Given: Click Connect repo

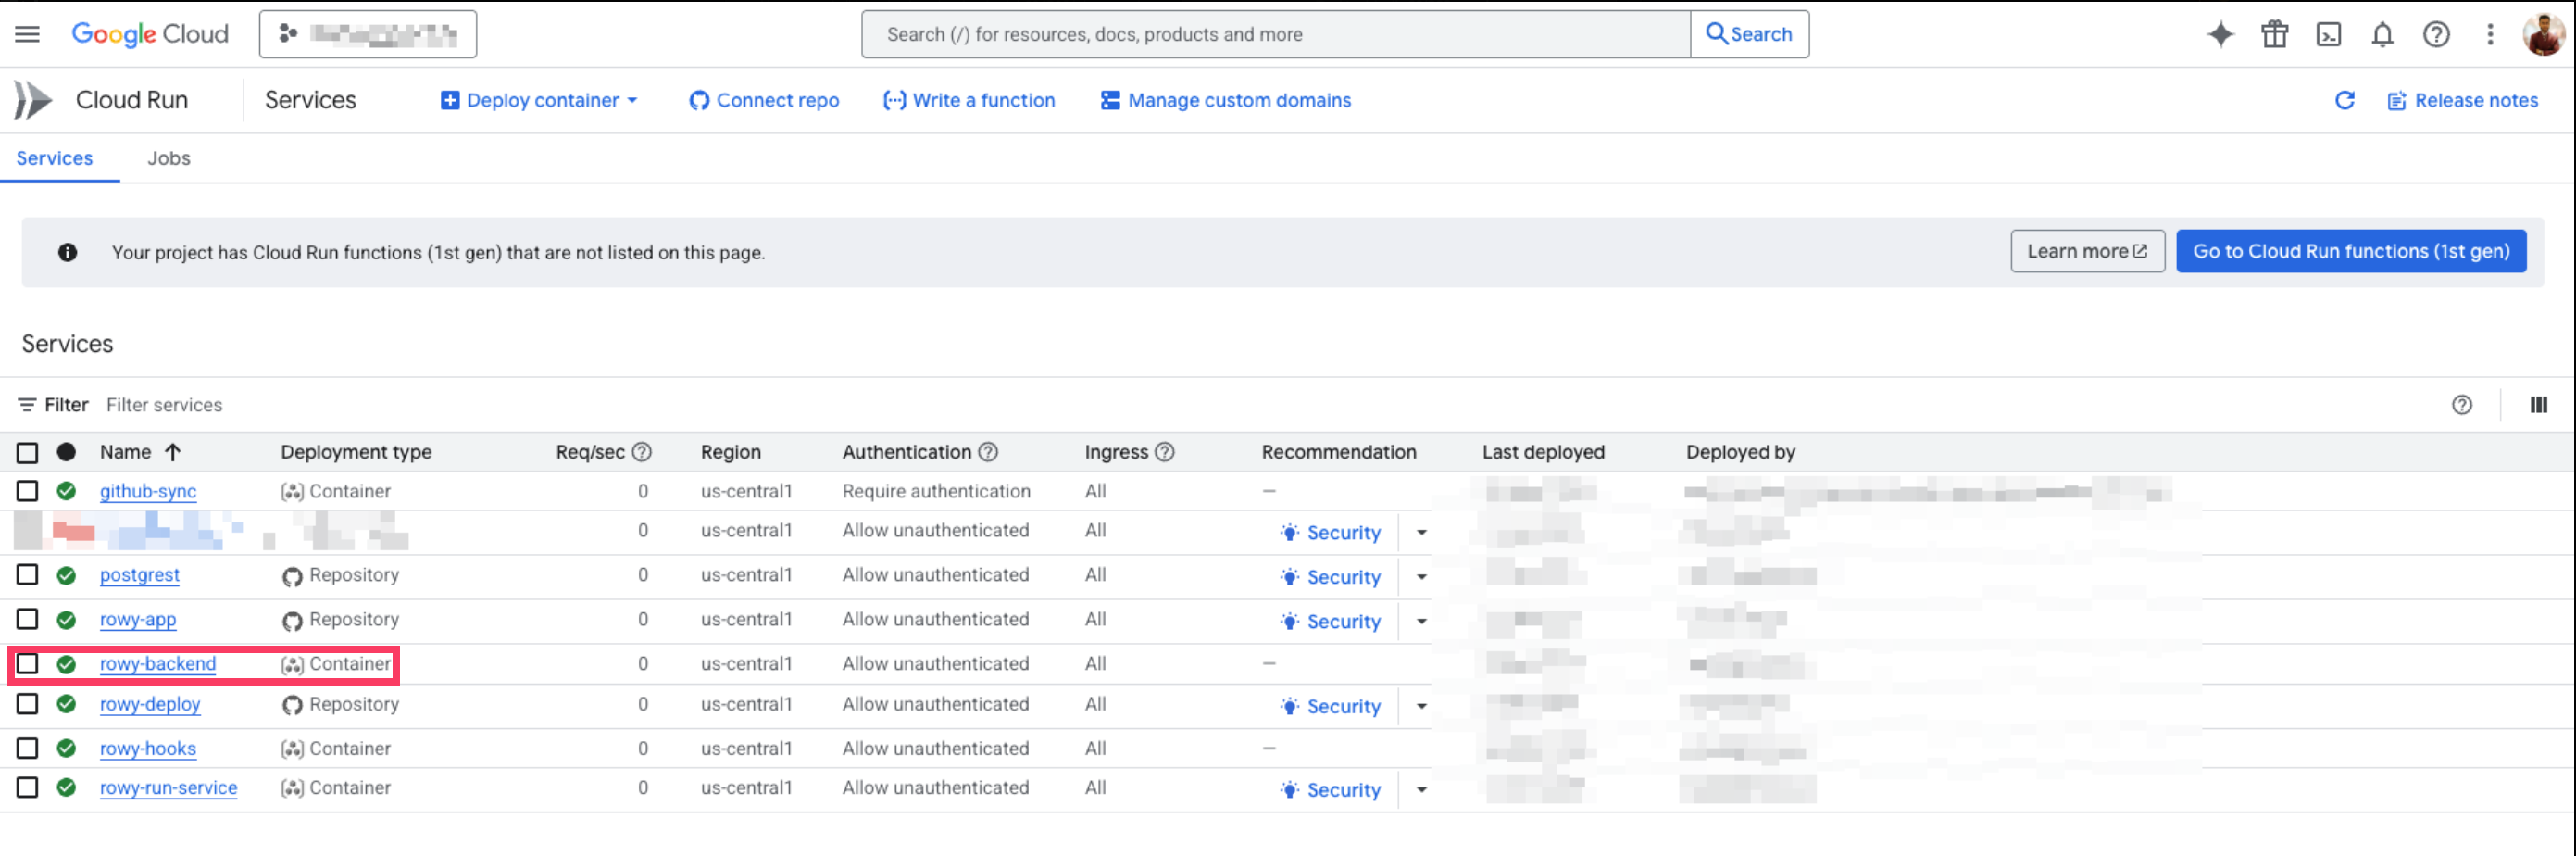Looking at the screenshot, I should coord(764,100).
